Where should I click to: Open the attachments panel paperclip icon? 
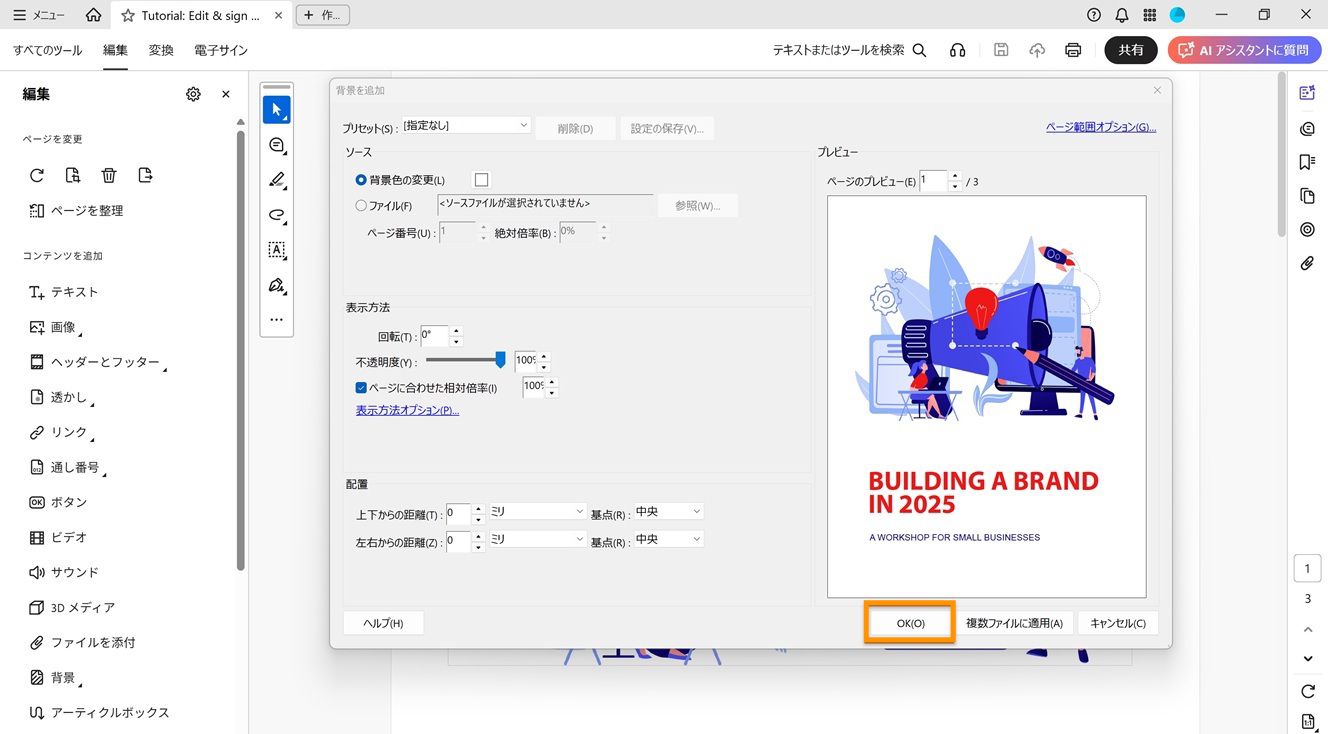[x=1307, y=263]
